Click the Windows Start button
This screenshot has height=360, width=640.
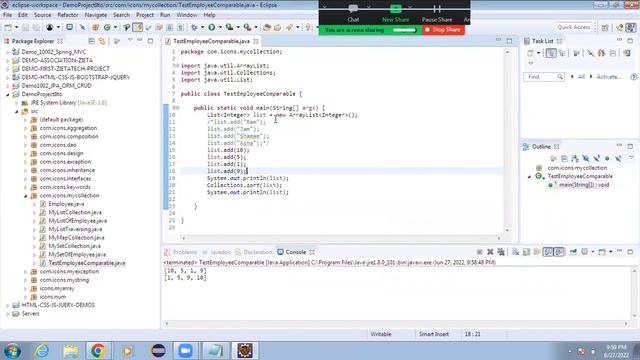click(12, 351)
